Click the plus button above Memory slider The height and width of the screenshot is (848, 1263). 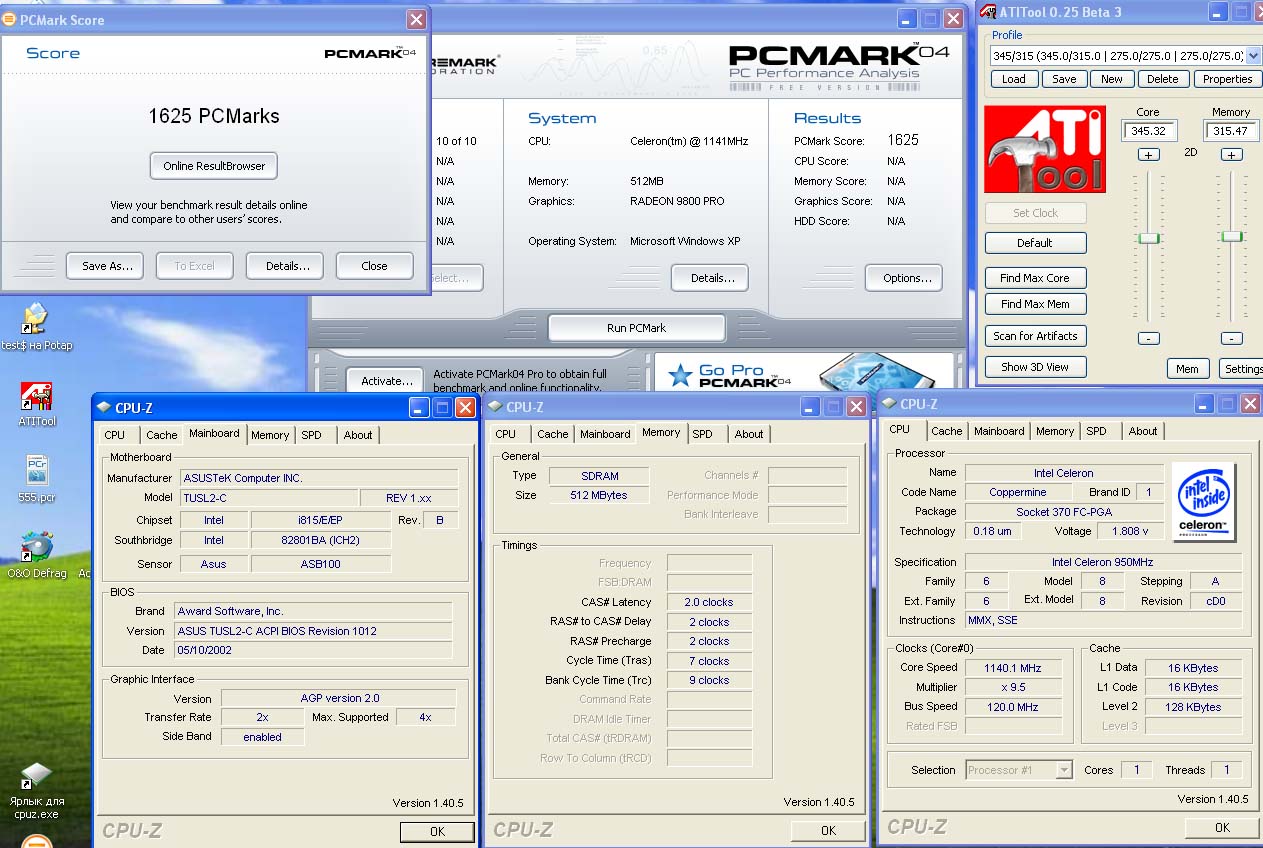(x=1232, y=154)
